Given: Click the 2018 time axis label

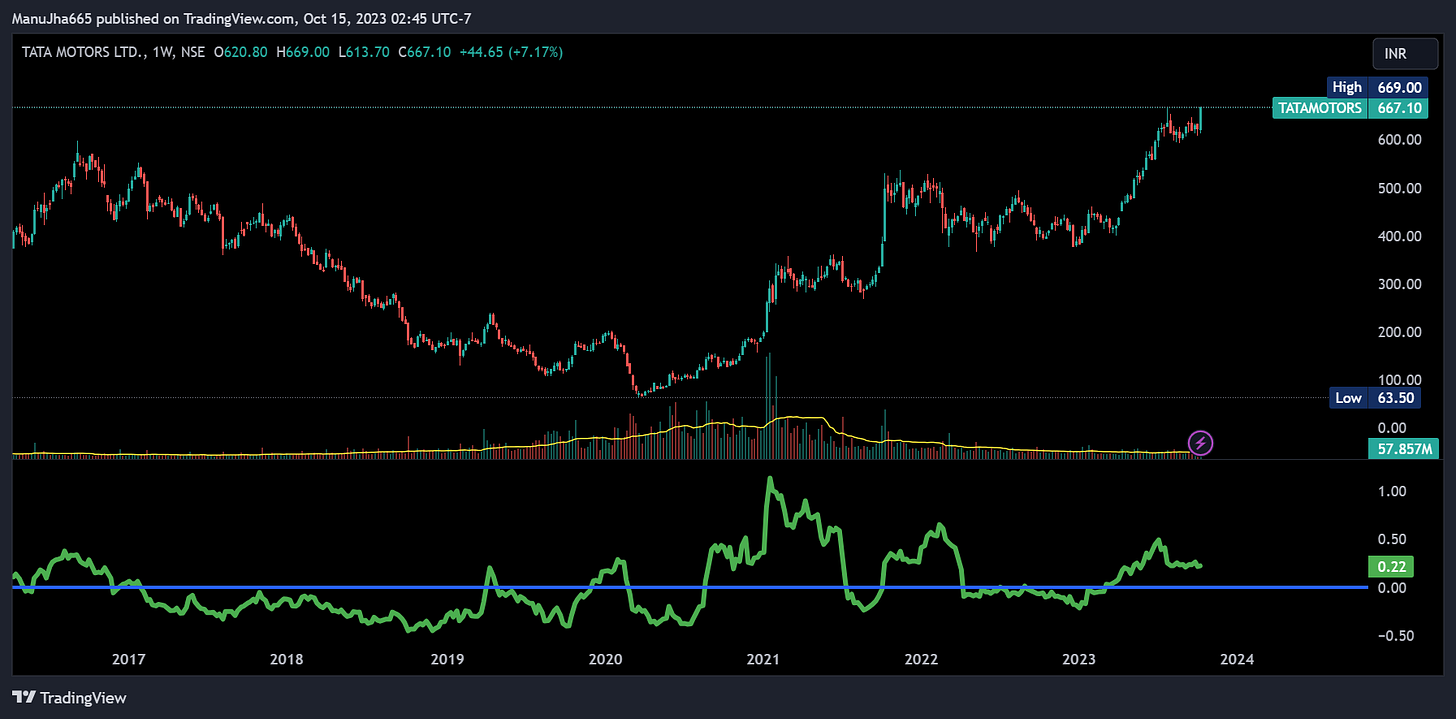Looking at the screenshot, I should [287, 659].
